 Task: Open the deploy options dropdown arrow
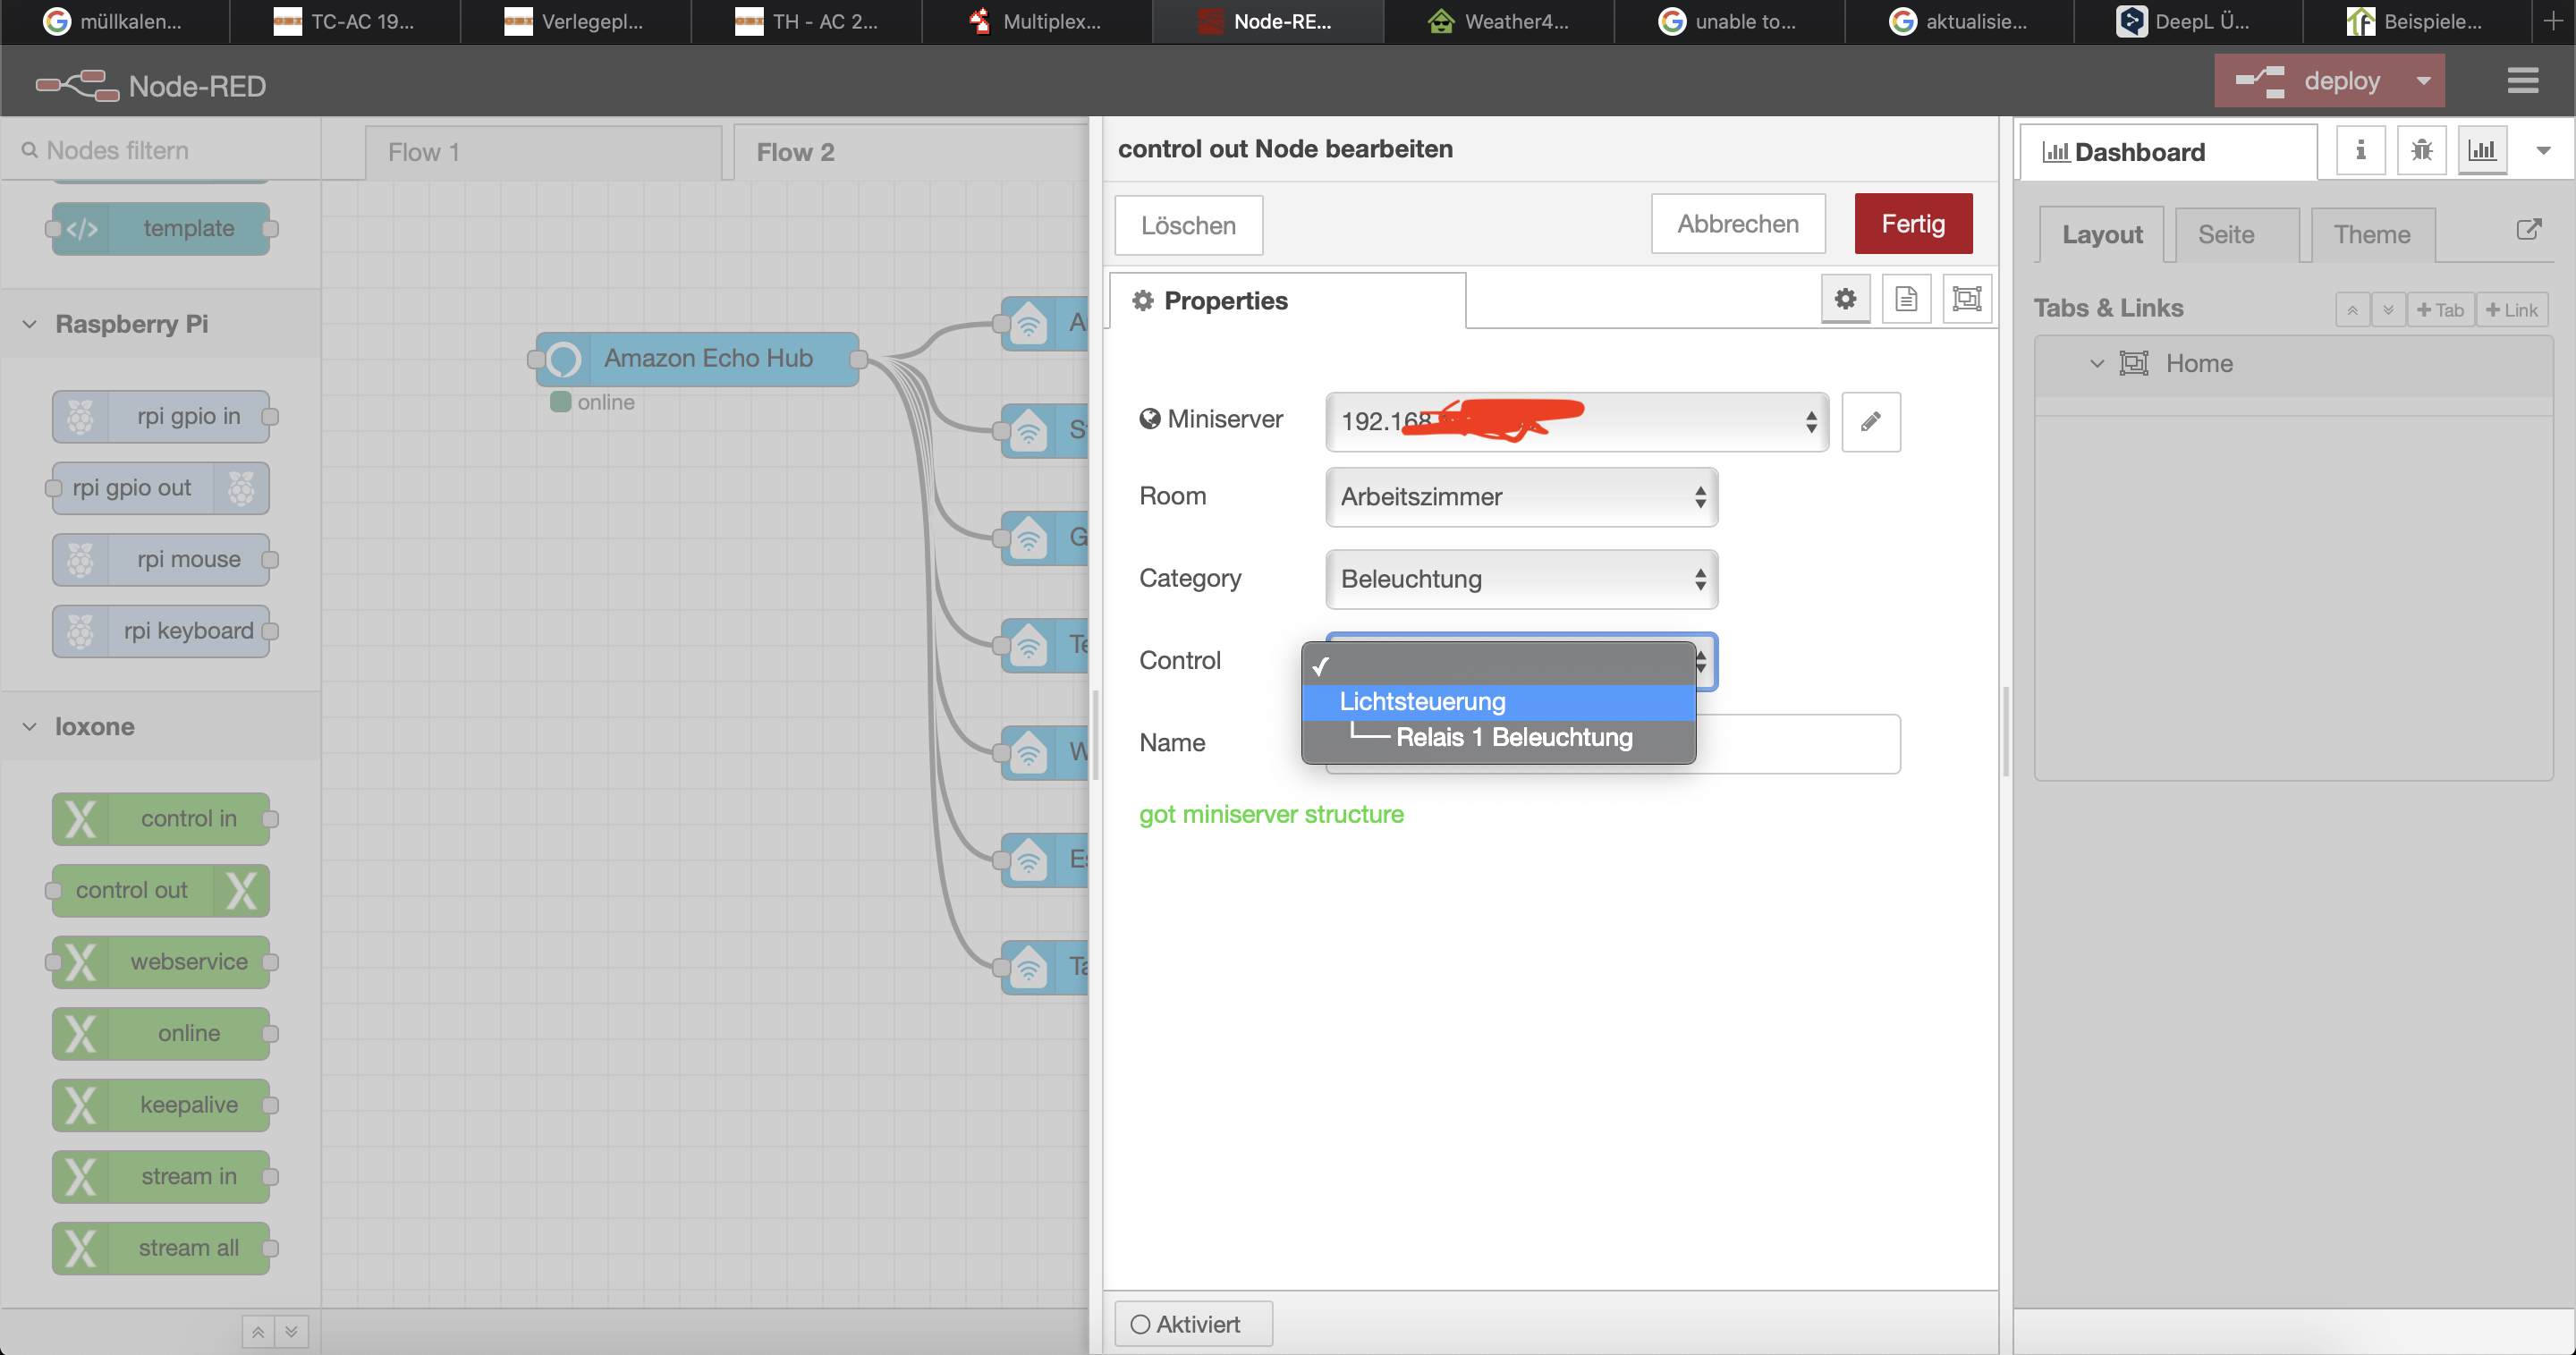(x=2423, y=81)
